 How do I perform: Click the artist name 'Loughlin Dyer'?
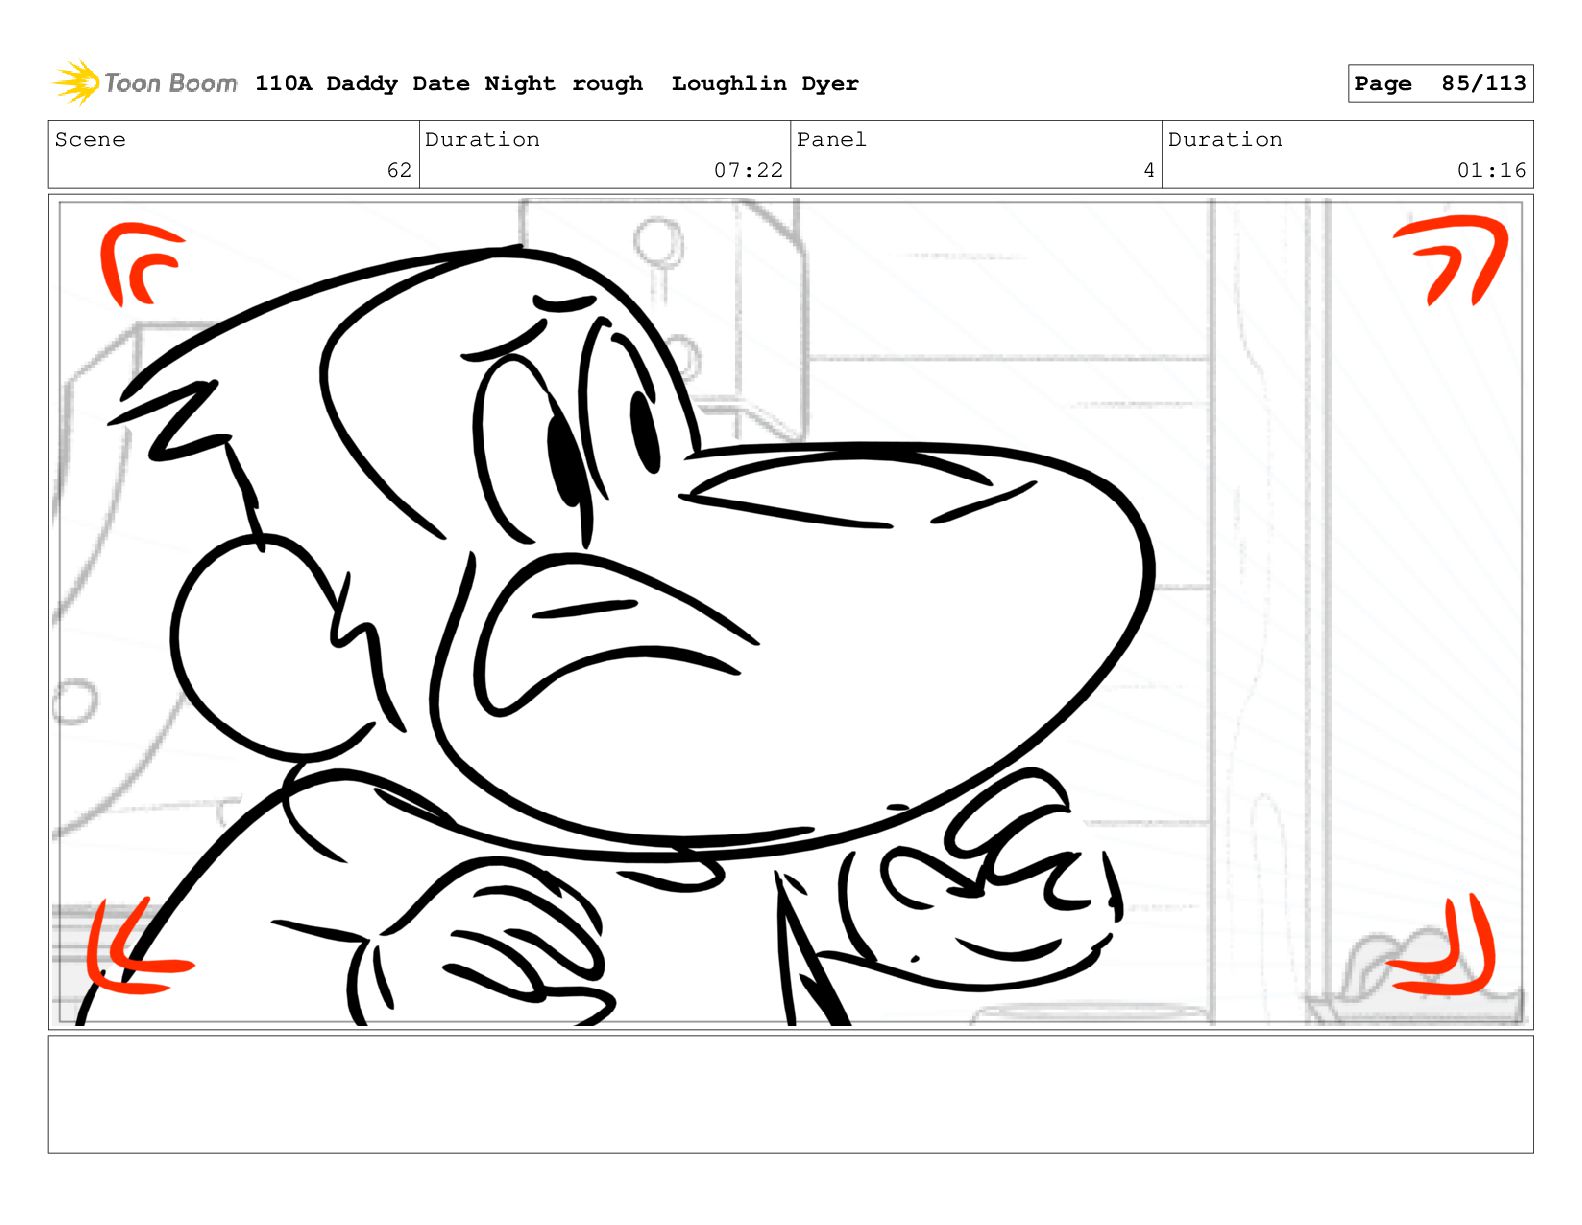tap(765, 84)
